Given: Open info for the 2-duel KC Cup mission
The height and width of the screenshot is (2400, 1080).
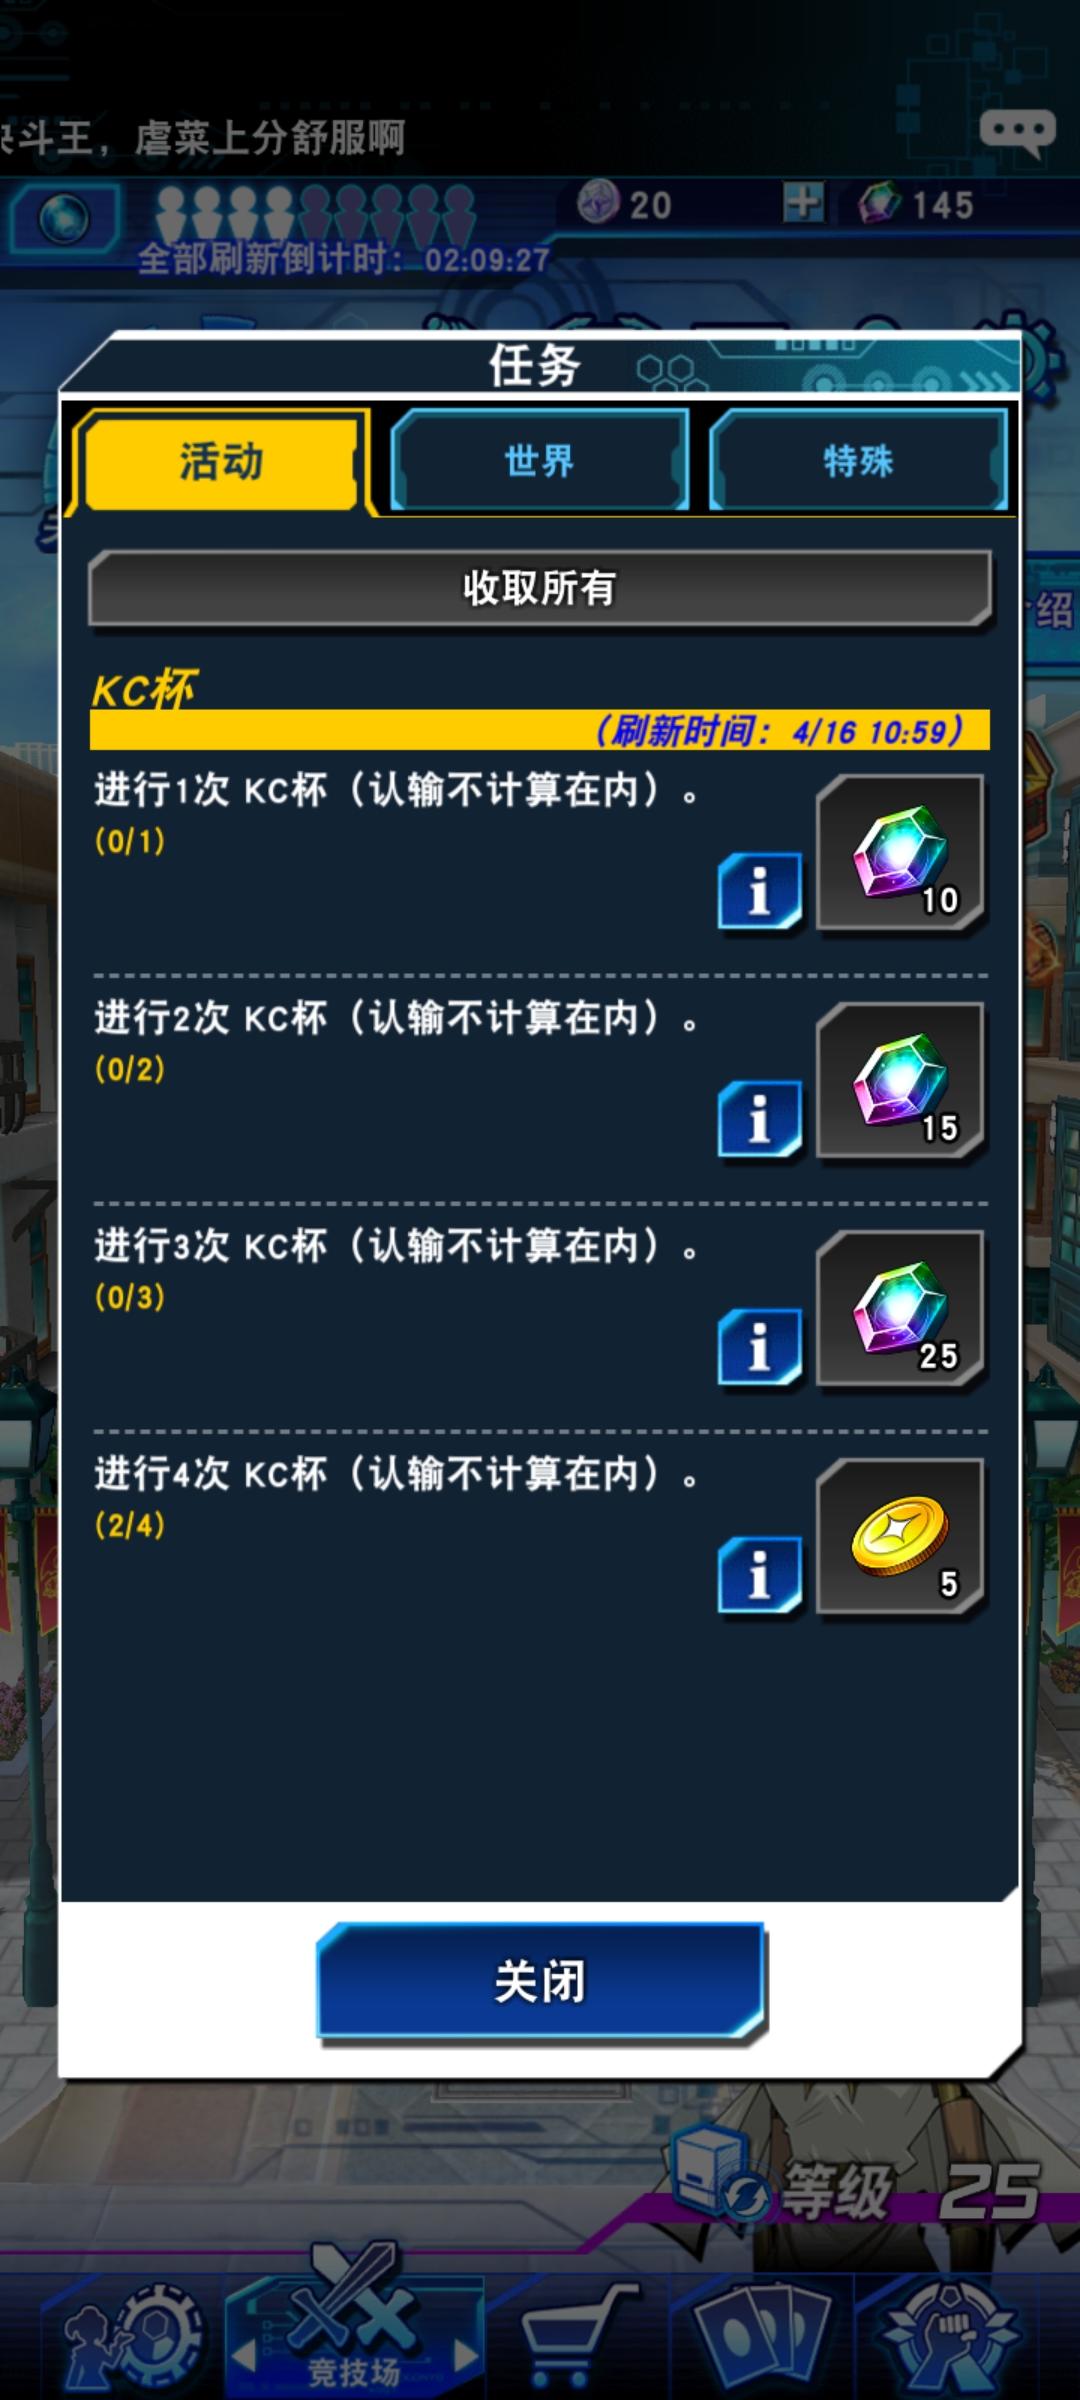Looking at the screenshot, I should (x=760, y=1119).
